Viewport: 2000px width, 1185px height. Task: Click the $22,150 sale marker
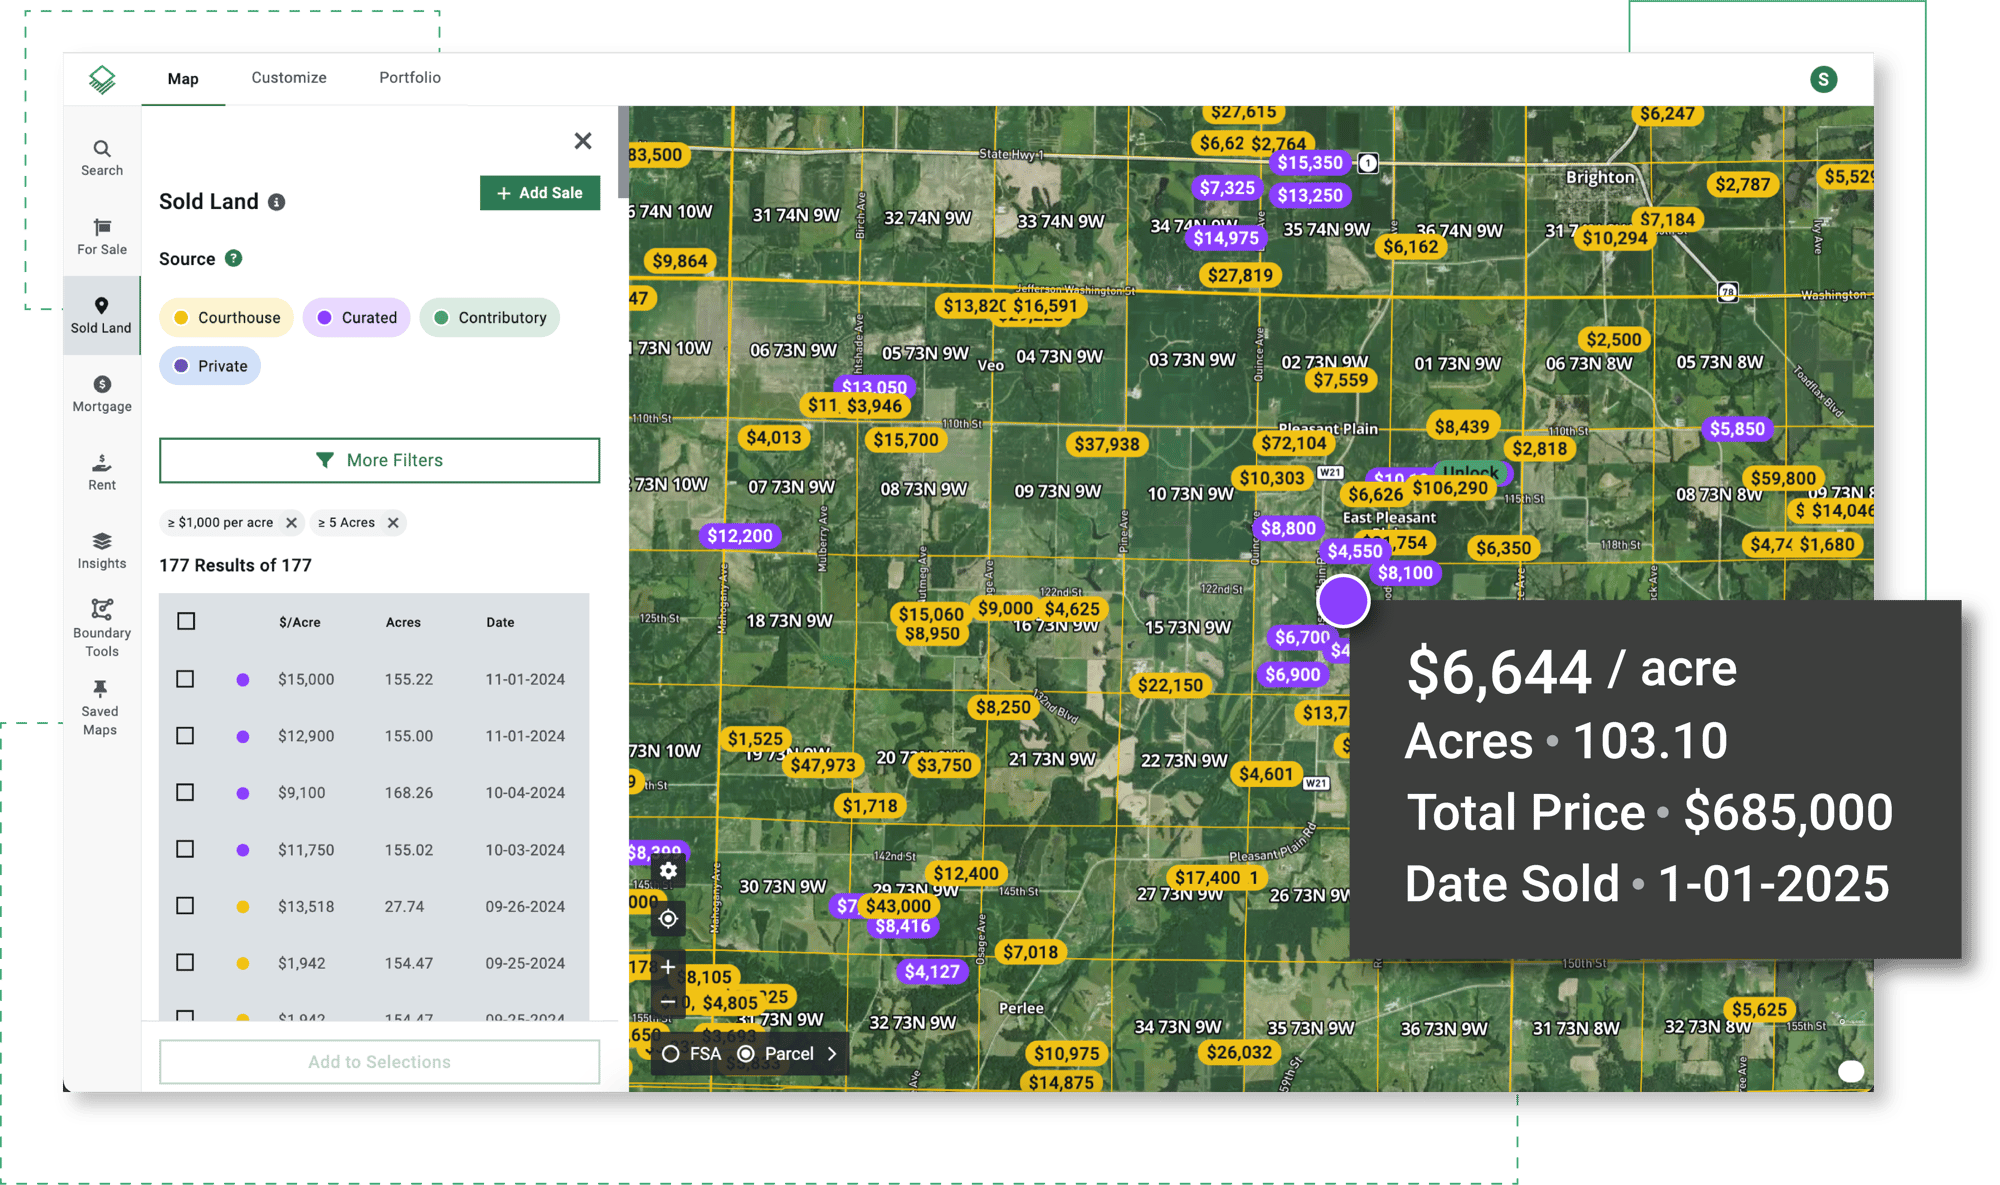(x=1170, y=685)
